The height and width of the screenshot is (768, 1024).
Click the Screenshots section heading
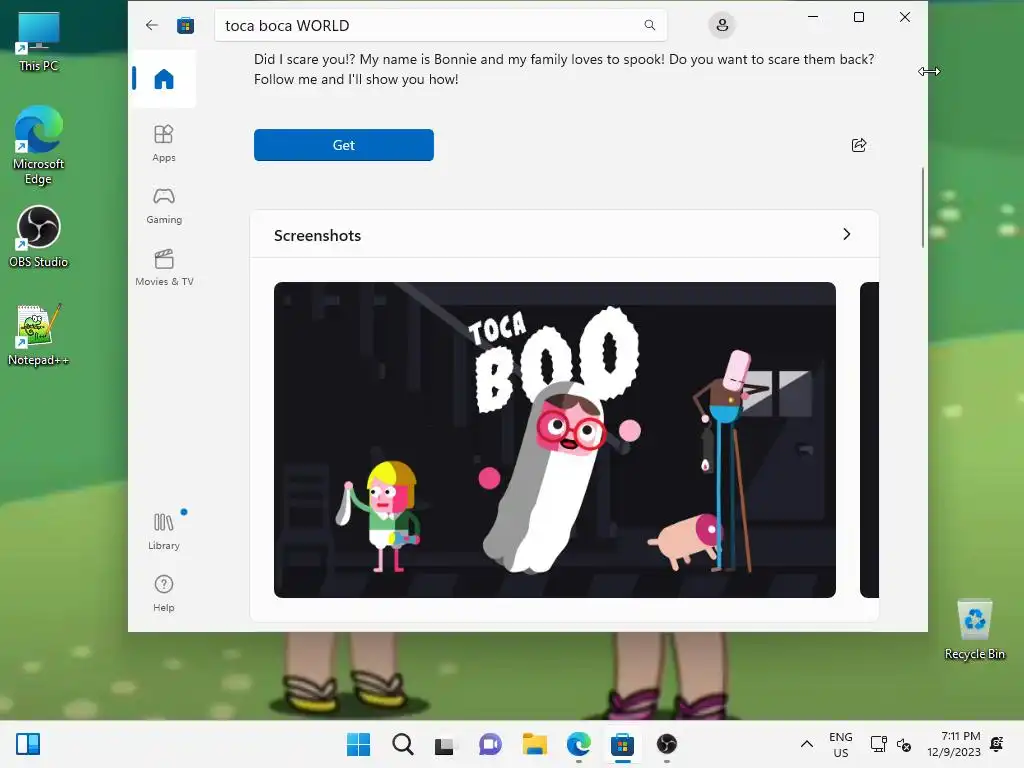click(x=317, y=235)
